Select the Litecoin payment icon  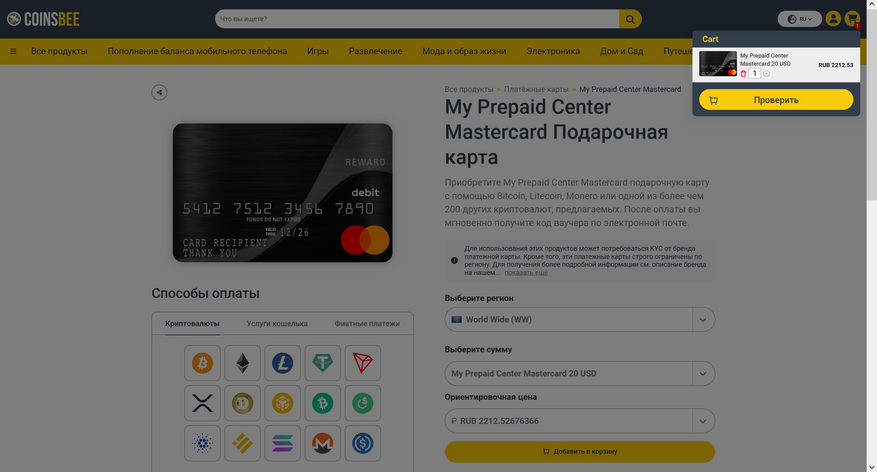[282, 363]
